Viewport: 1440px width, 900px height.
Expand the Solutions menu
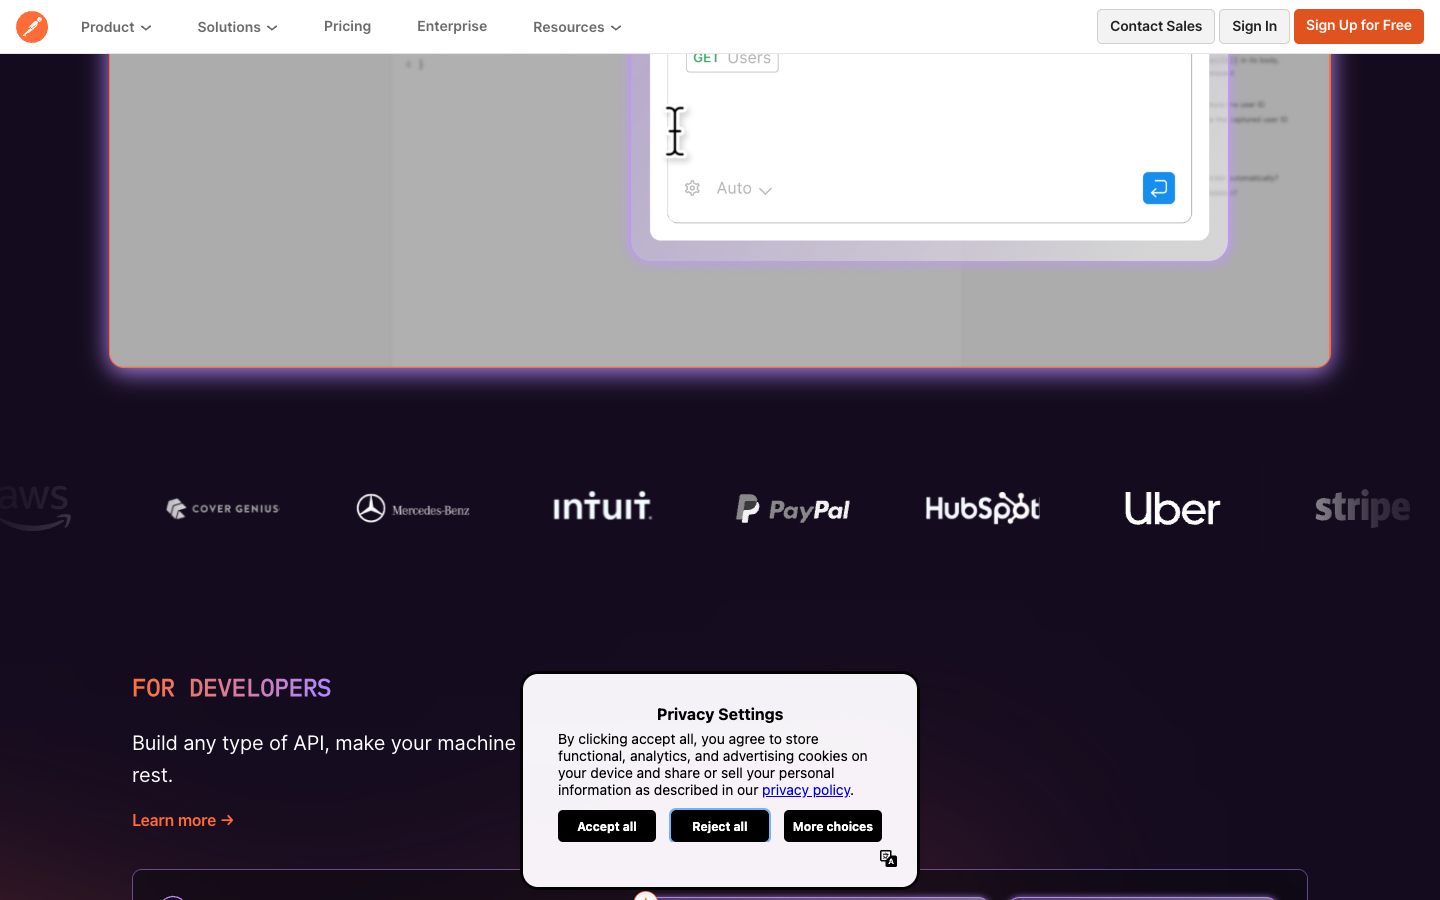(x=237, y=27)
